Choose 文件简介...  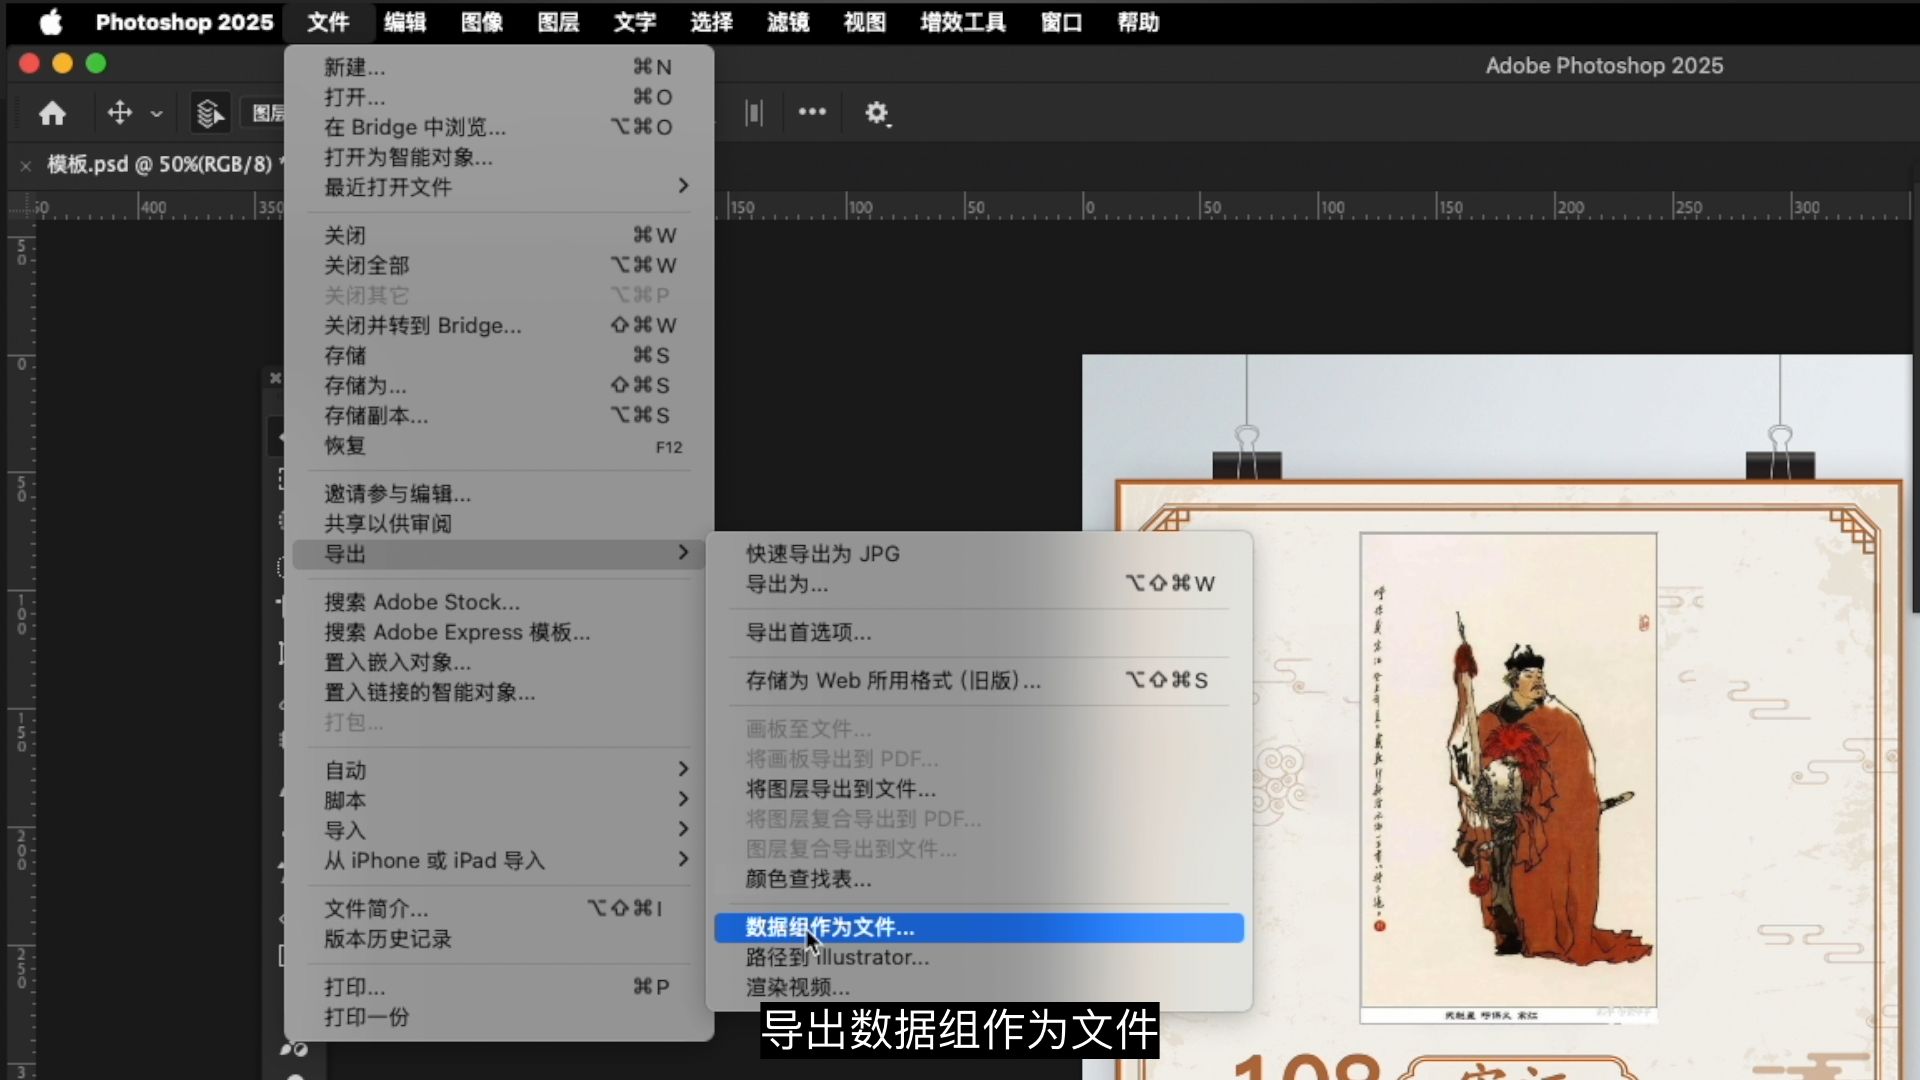(x=499, y=908)
